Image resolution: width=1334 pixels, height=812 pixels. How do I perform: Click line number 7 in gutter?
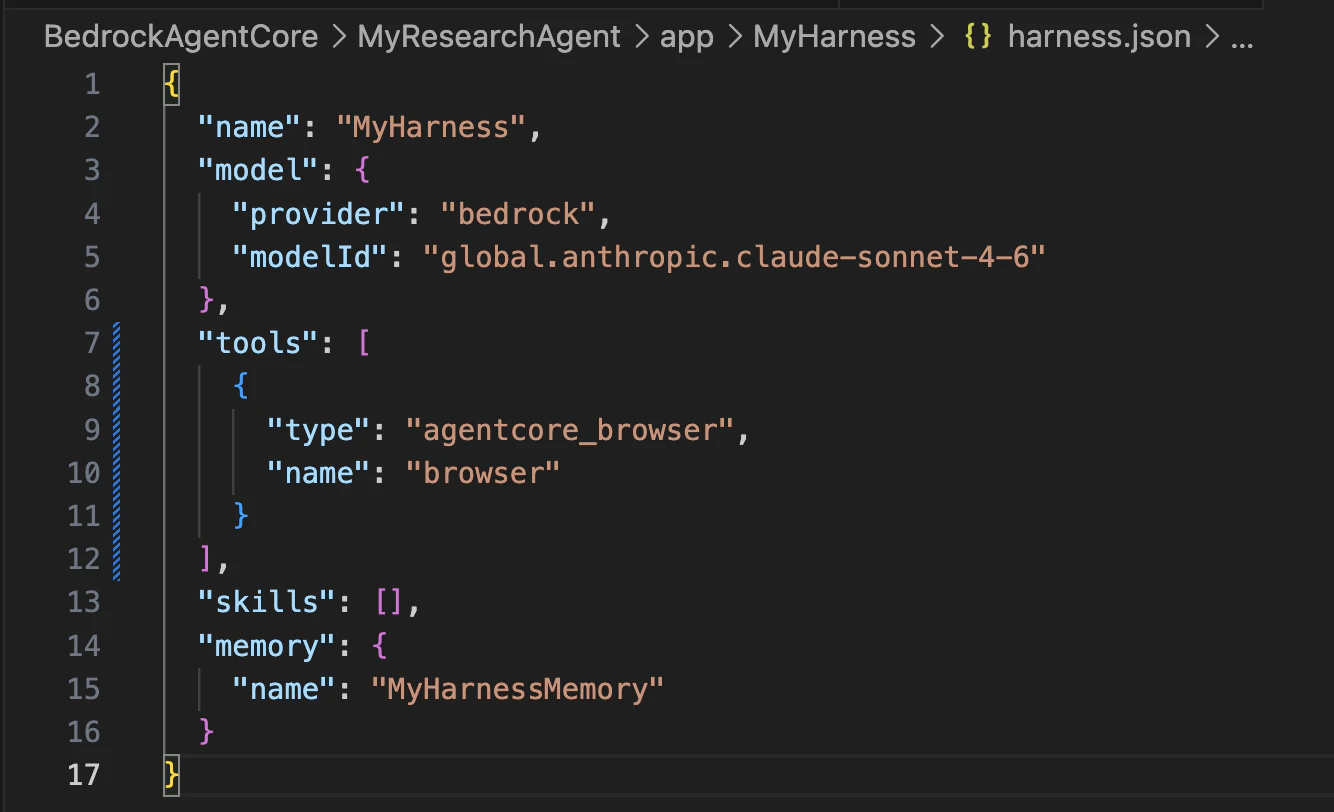point(92,343)
